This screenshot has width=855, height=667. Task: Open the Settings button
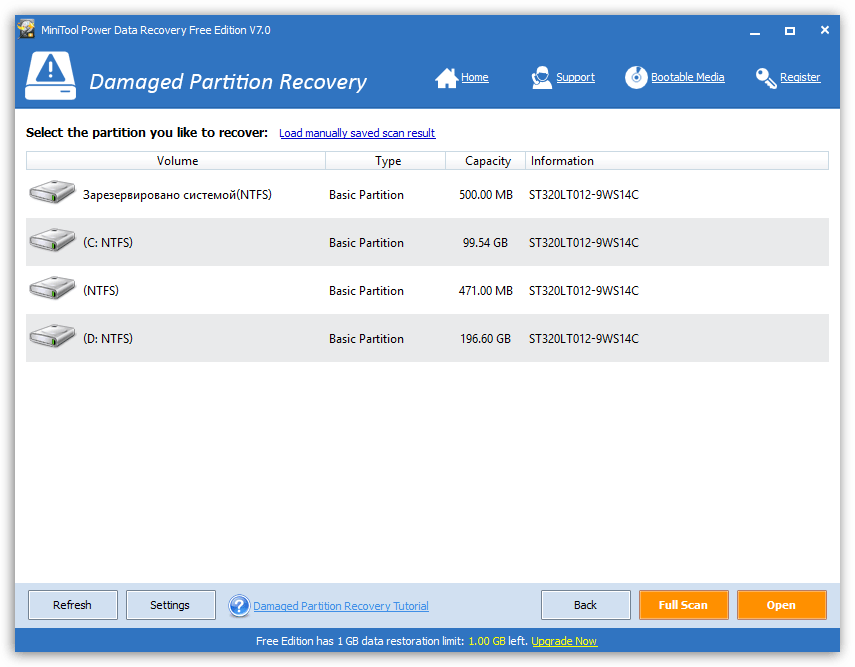click(x=170, y=605)
